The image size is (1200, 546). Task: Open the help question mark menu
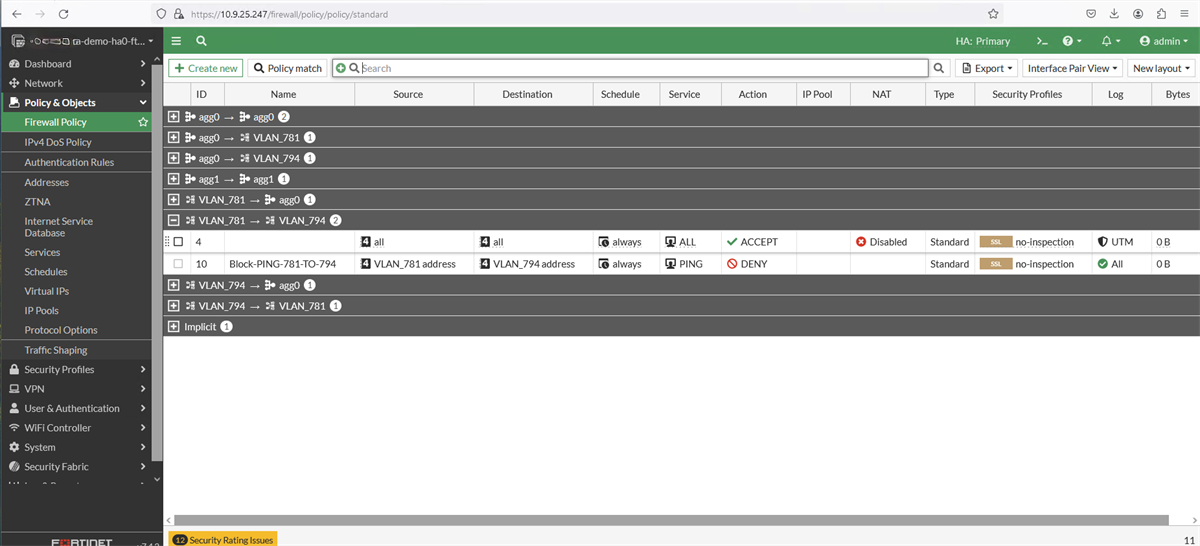[1072, 41]
